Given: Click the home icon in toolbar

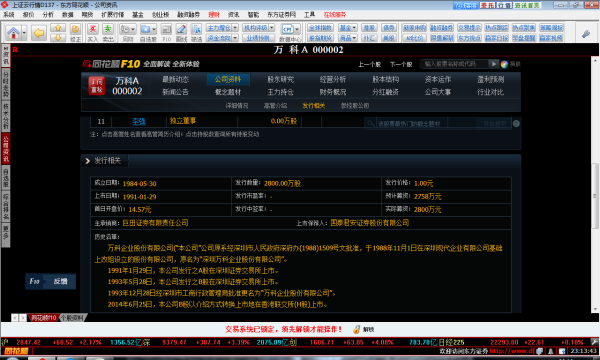Looking at the screenshot, I should pyautogui.click(x=13, y=33).
